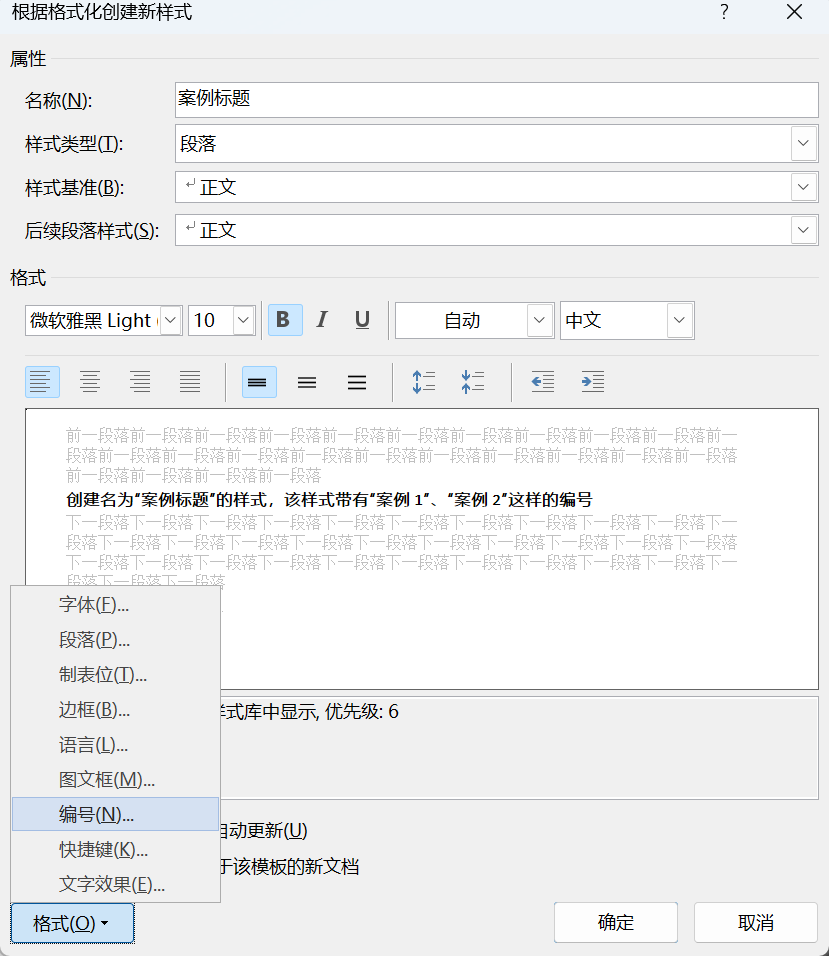829x956 pixels.
Task: Click the 优先级: 6 description text
Action: point(361,712)
